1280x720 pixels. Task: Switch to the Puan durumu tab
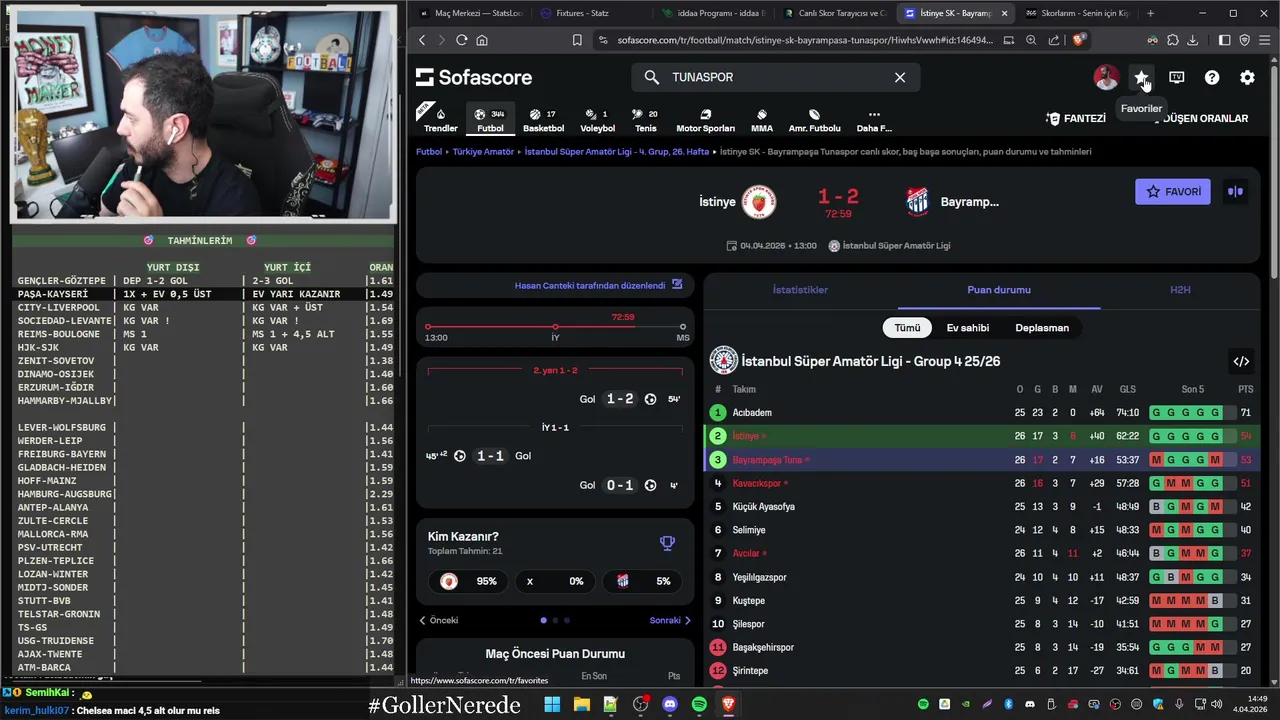pos(999,290)
